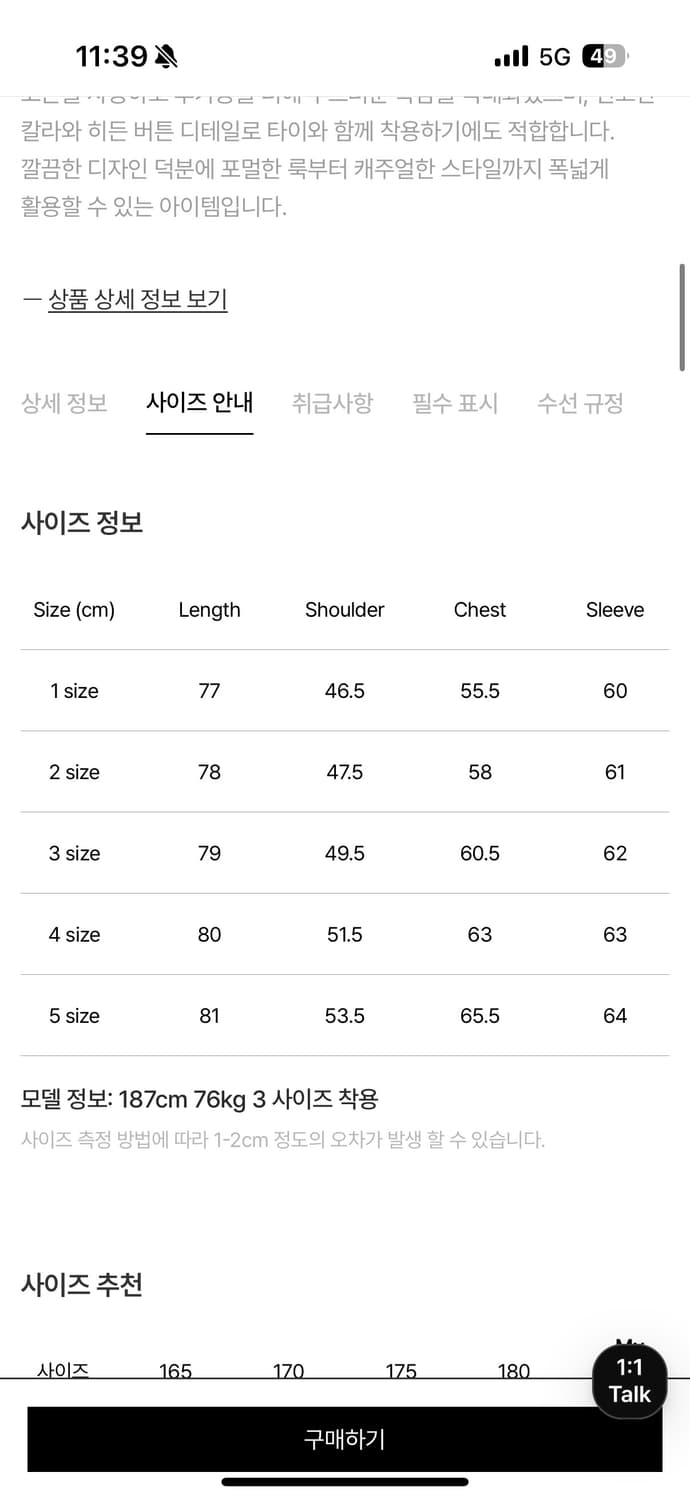This screenshot has height=1500, width=690.
Task: Tap the silent mode bell icon
Action: [167, 57]
